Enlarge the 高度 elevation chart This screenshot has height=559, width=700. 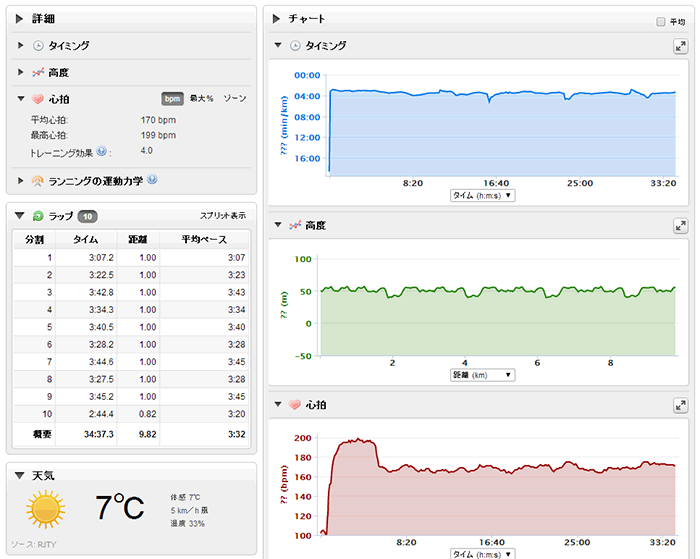[x=680, y=227]
